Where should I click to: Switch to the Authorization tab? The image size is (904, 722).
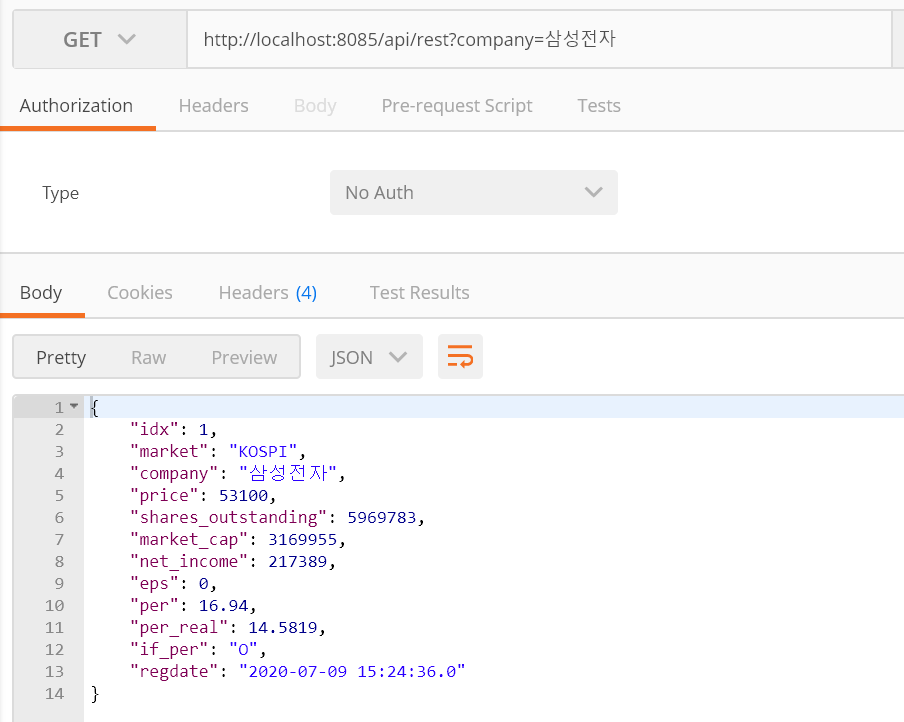coord(76,106)
